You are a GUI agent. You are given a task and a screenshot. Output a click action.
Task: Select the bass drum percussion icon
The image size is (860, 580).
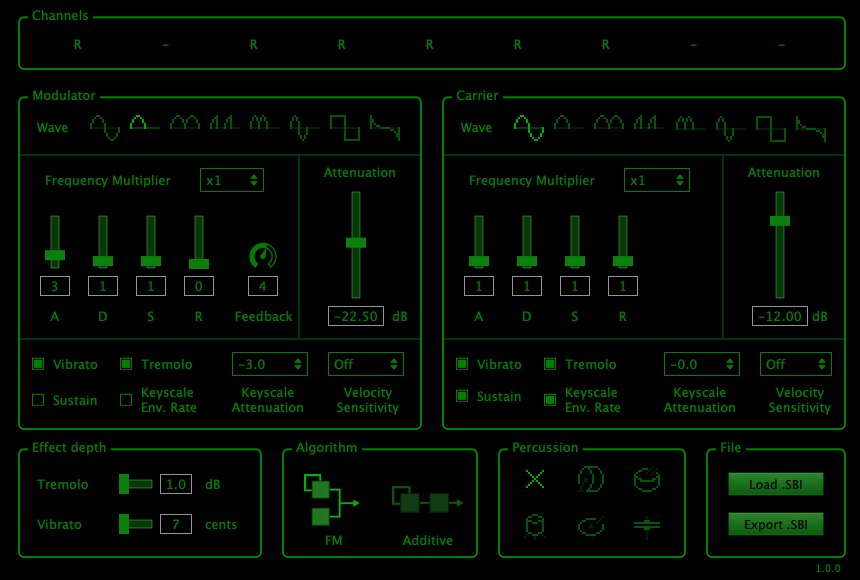pyautogui.click(x=591, y=480)
